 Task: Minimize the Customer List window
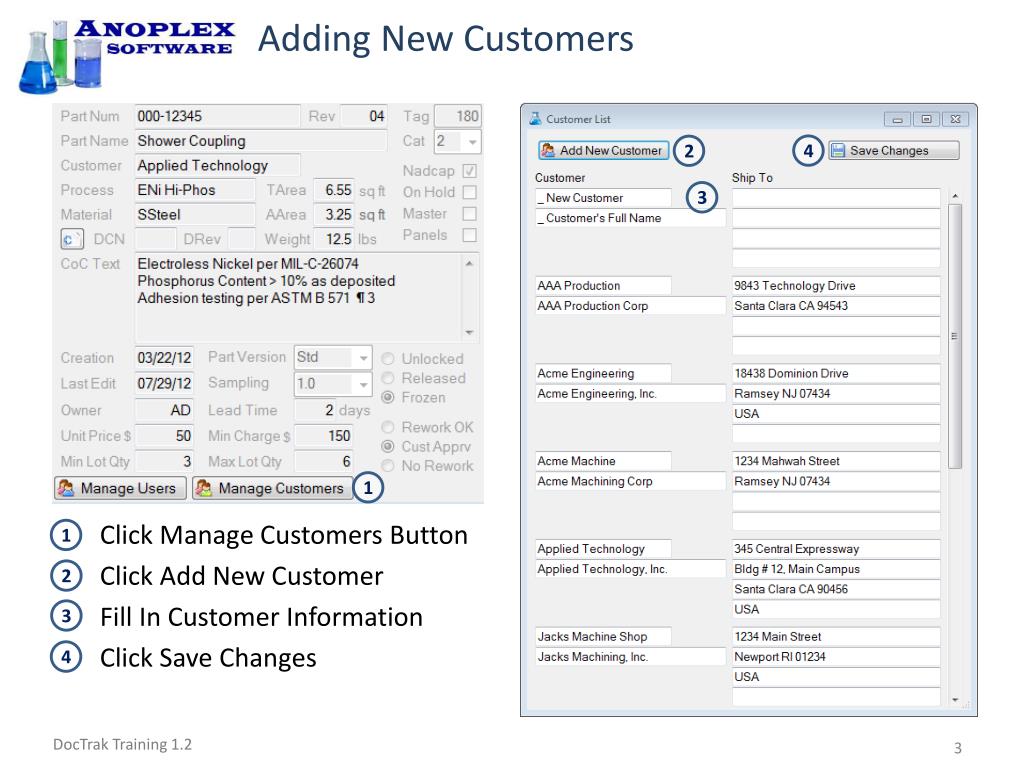pyautogui.click(x=897, y=120)
